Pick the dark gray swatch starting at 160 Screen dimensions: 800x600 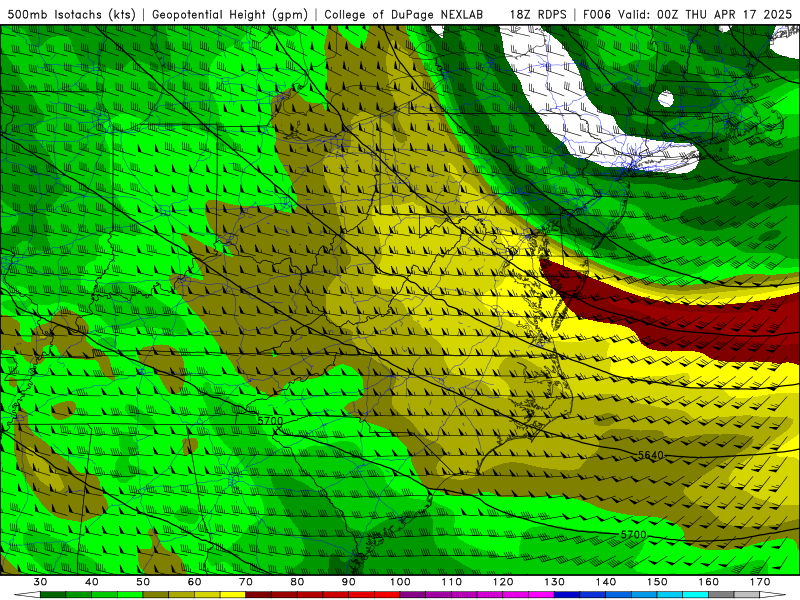[721, 595]
